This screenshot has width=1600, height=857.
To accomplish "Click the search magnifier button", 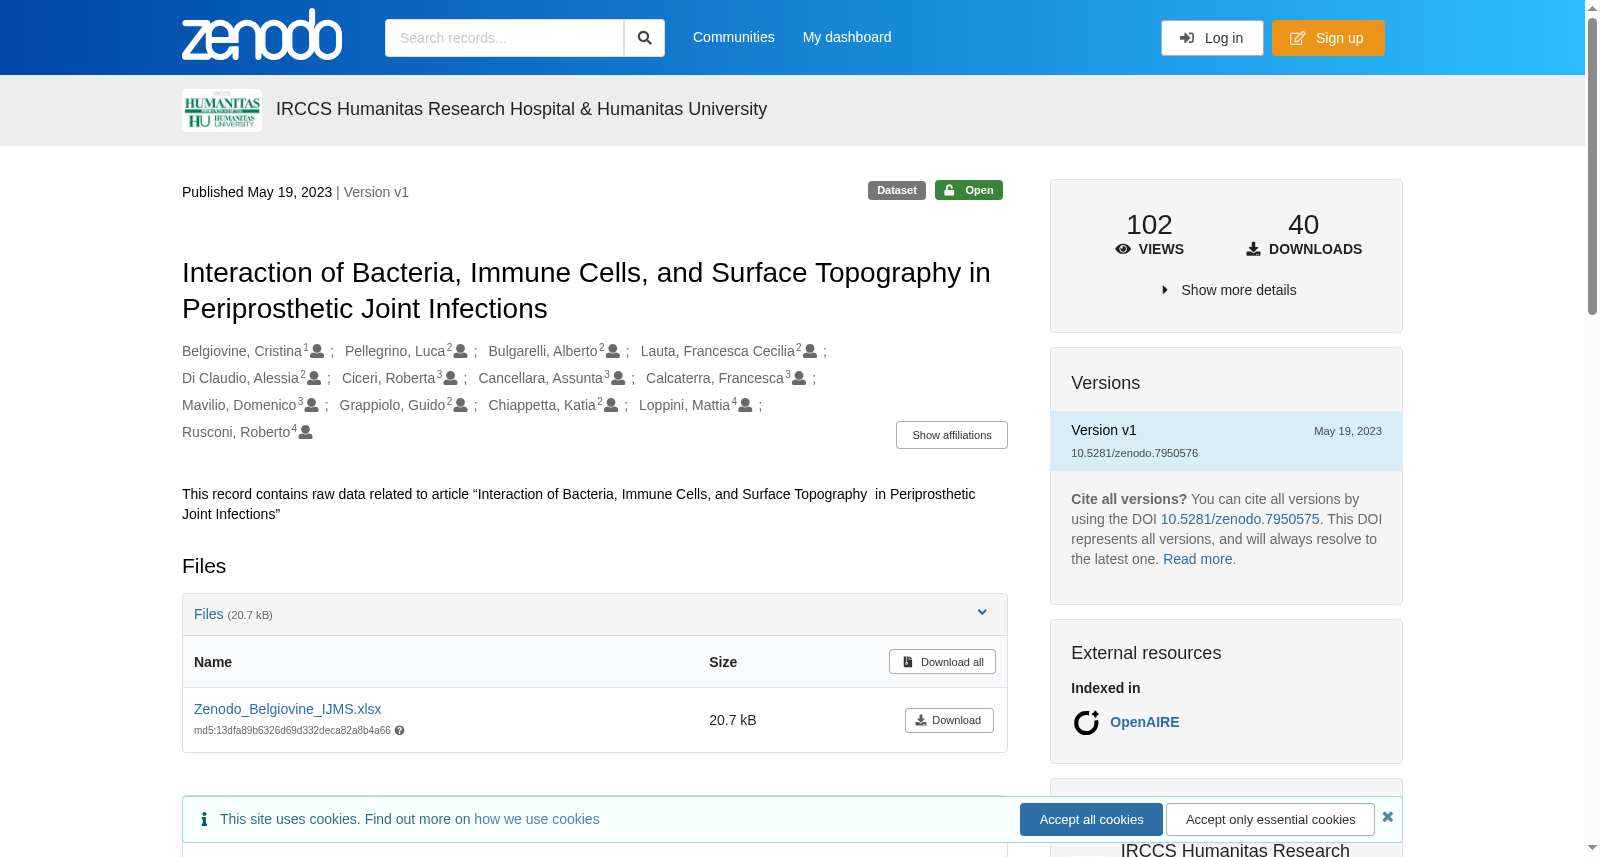I will click(x=644, y=38).
